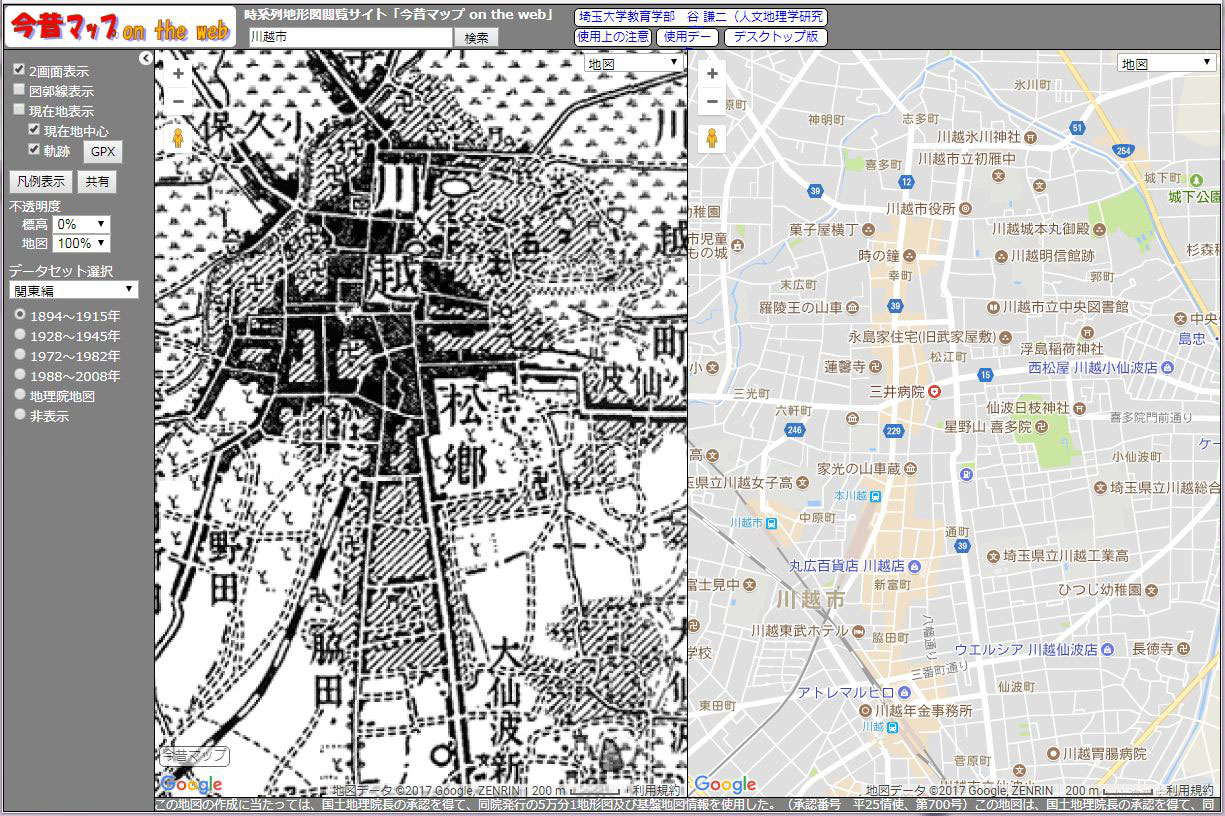Collapse the sidebar with the arrow icon
This screenshot has height=816, width=1225.
(x=146, y=58)
